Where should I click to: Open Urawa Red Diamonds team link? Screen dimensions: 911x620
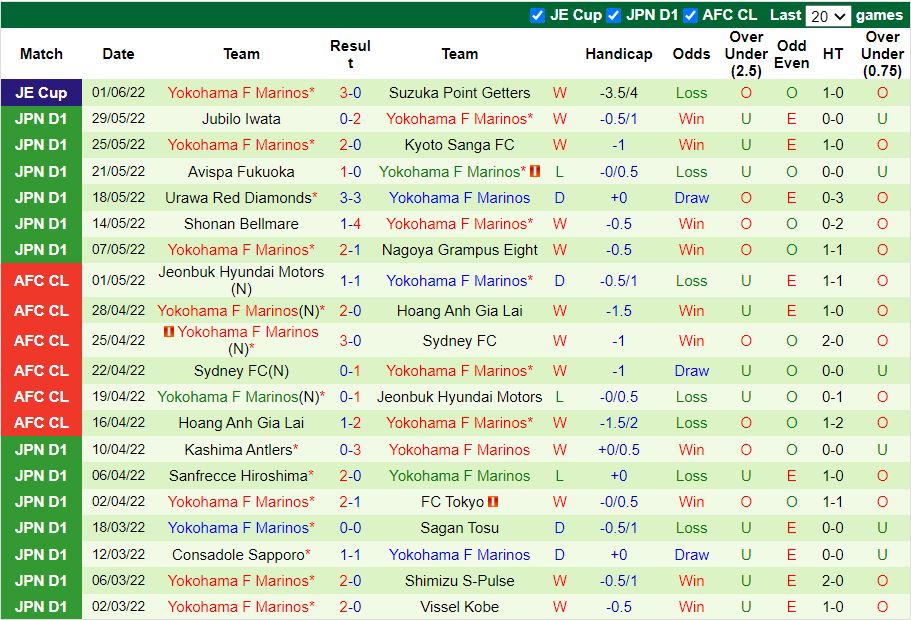click(x=238, y=198)
